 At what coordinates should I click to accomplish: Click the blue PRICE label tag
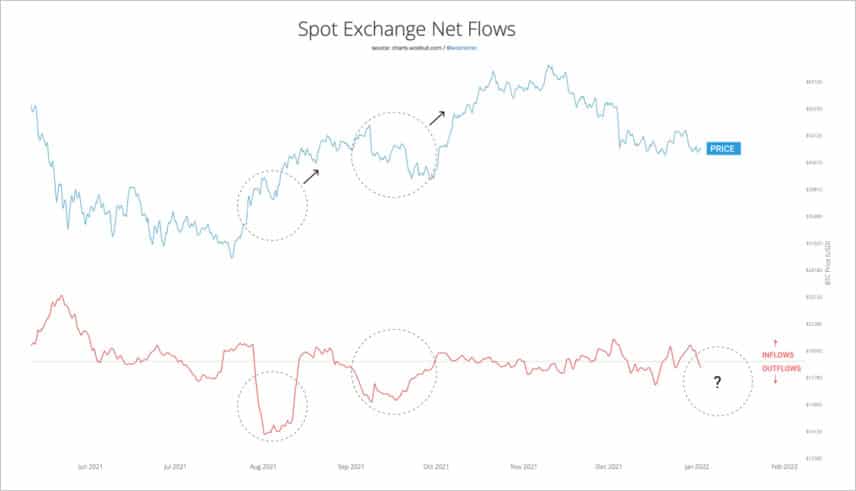(x=723, y=148)
